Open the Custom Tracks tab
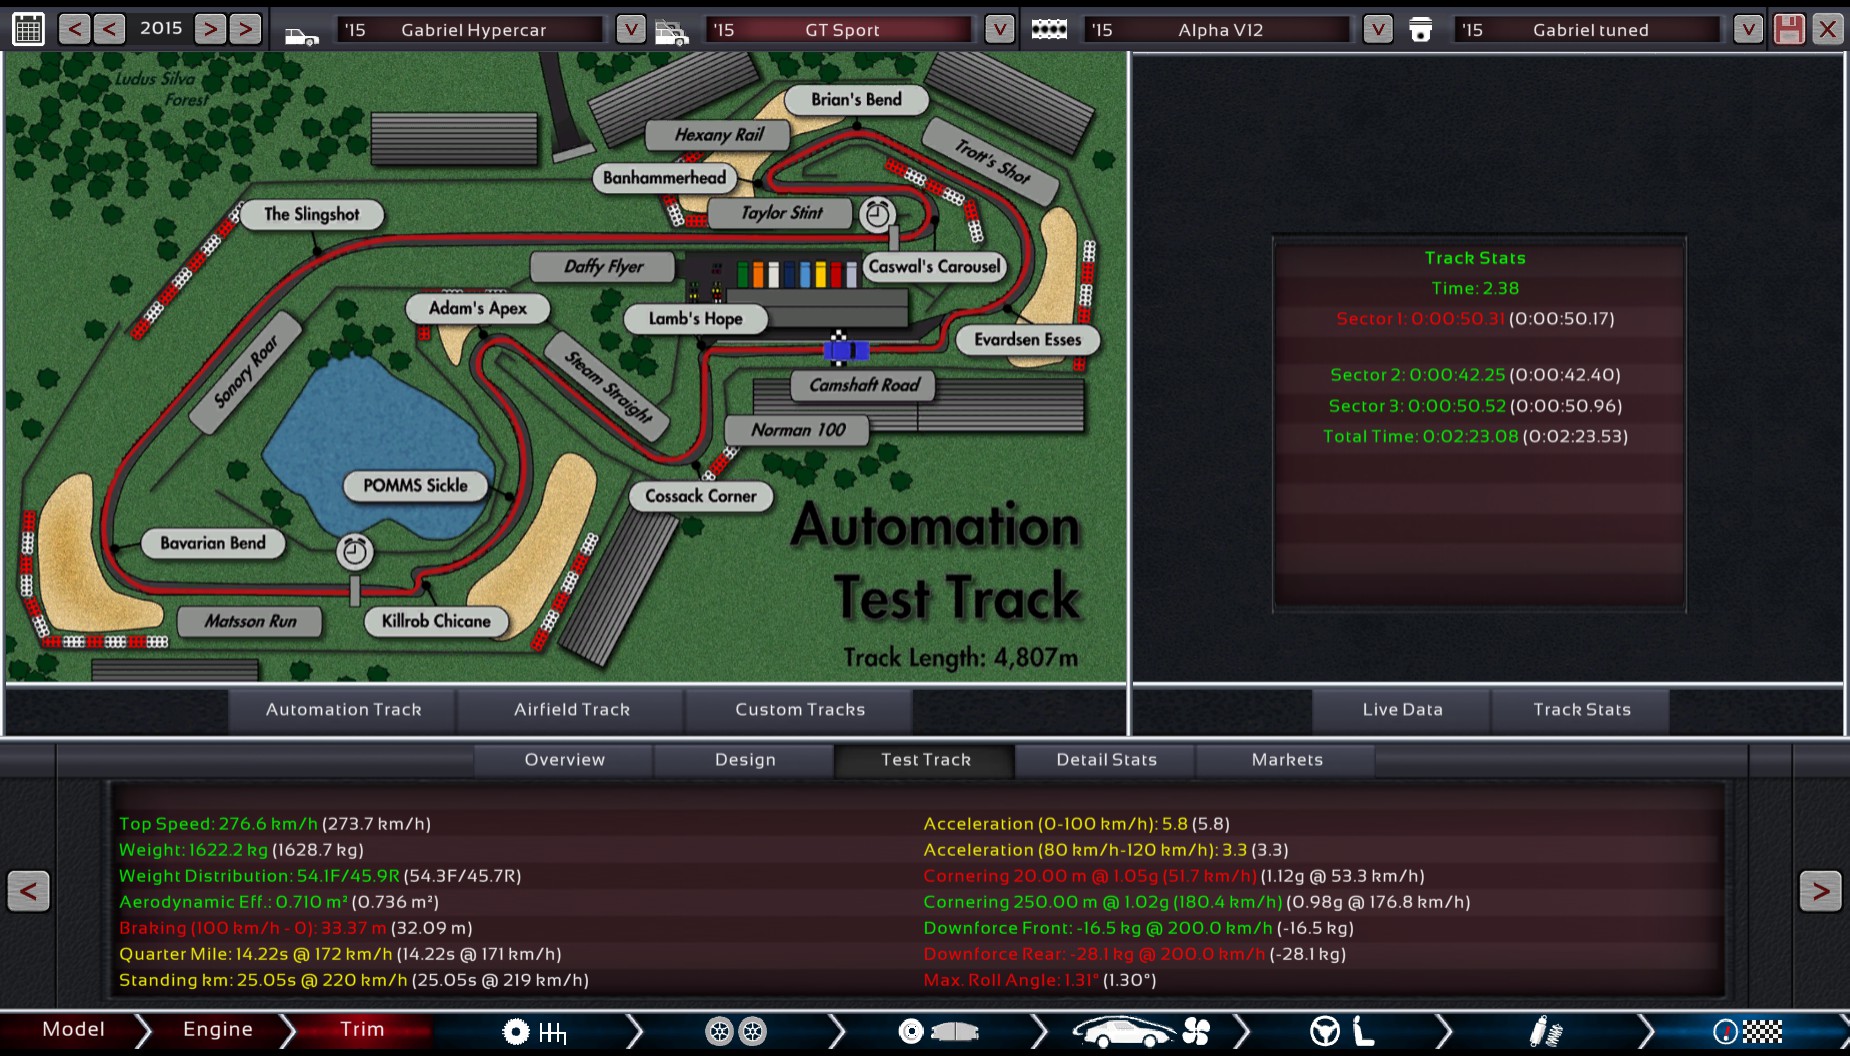1850x1056 pixels. [x=800, y=710]
